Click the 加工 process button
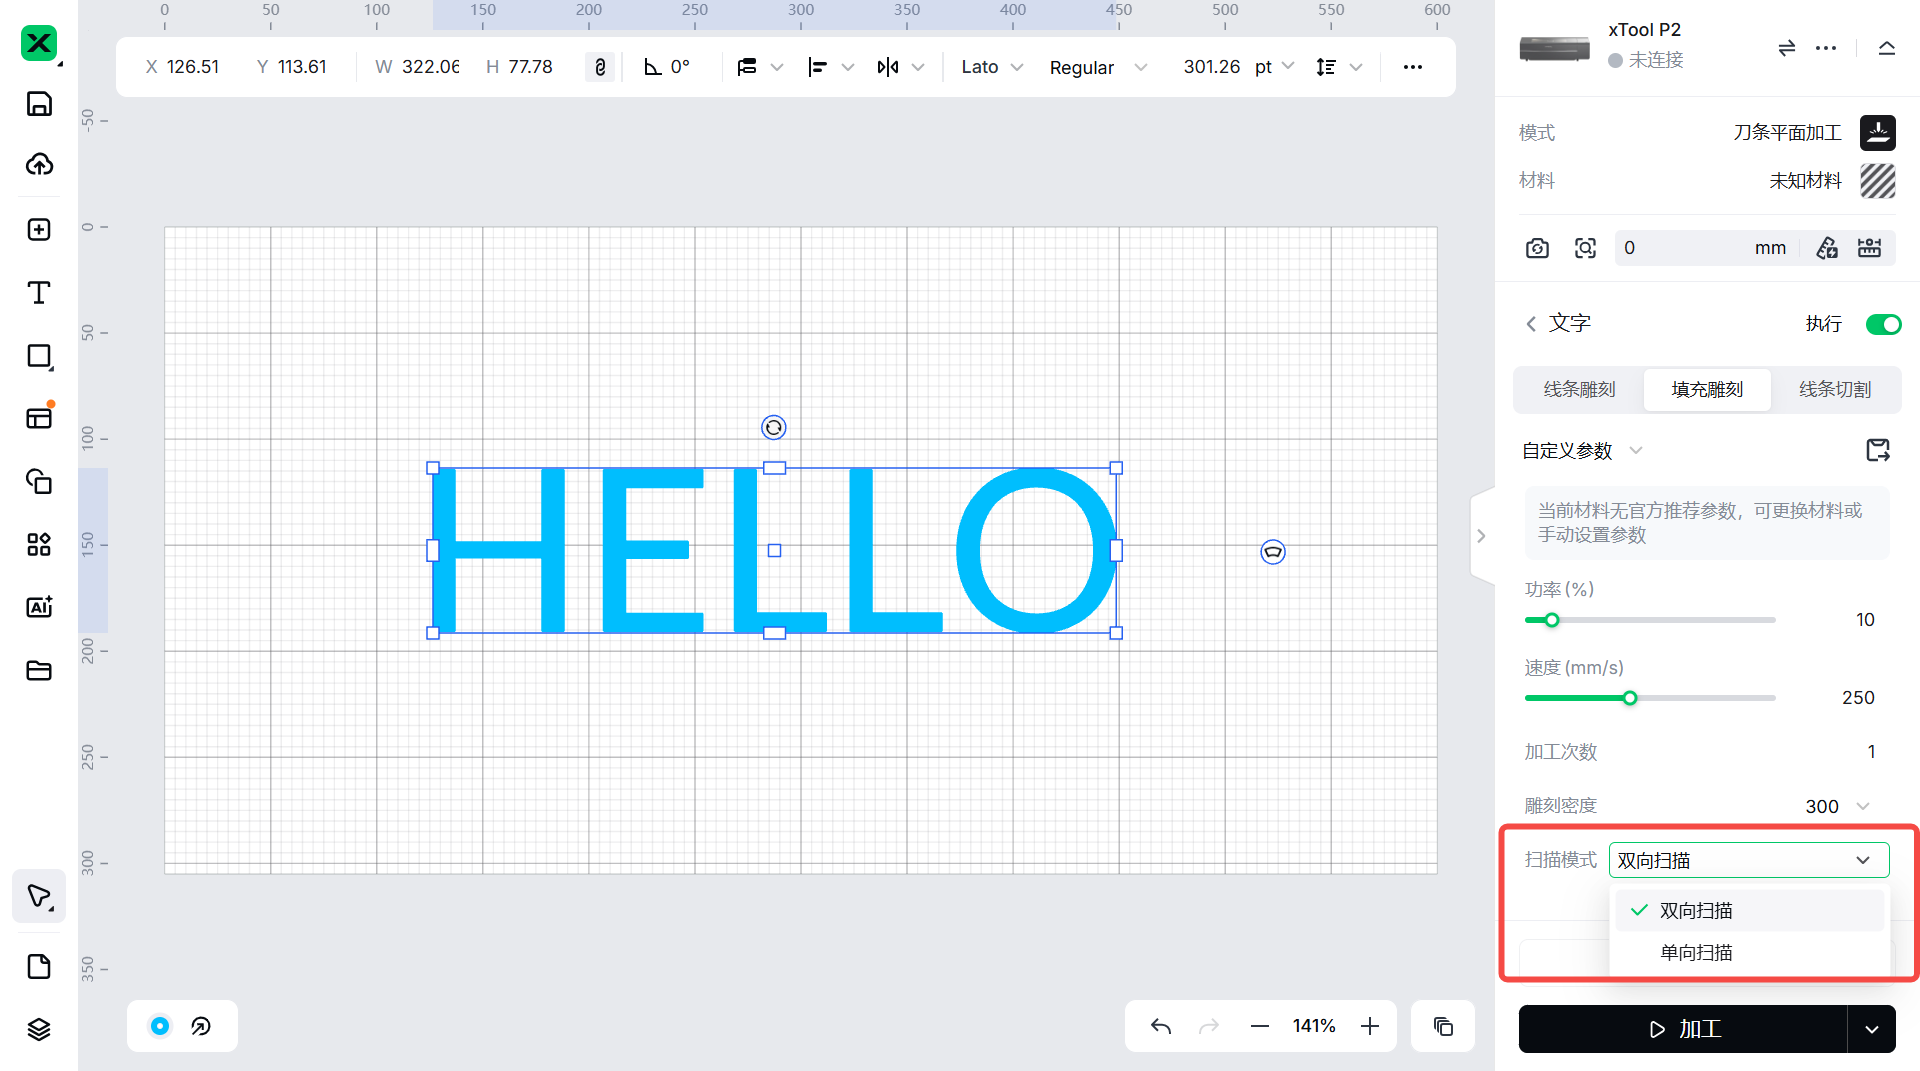Screen dimensions: 1920x1071 (1683, 1029)
